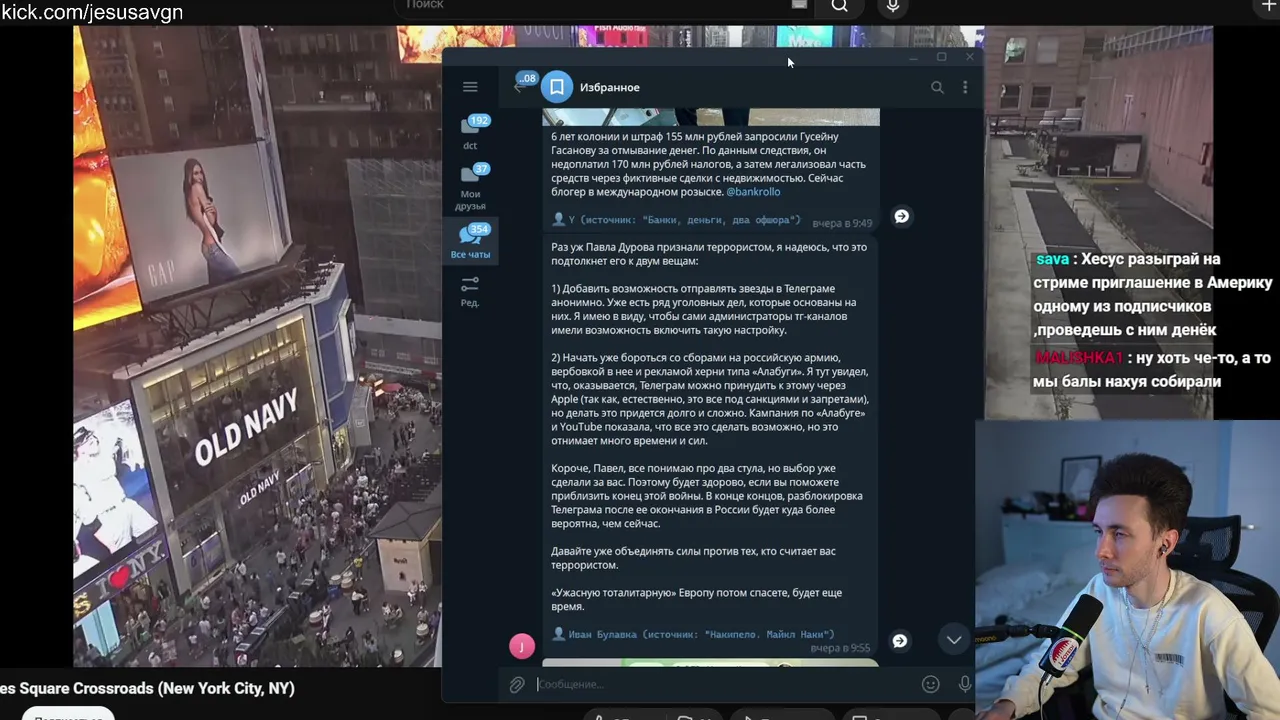Record a voice message in Telegram
Viewport: 1280px width, 720px height.
pyautogui.click(x=964, y=685)
